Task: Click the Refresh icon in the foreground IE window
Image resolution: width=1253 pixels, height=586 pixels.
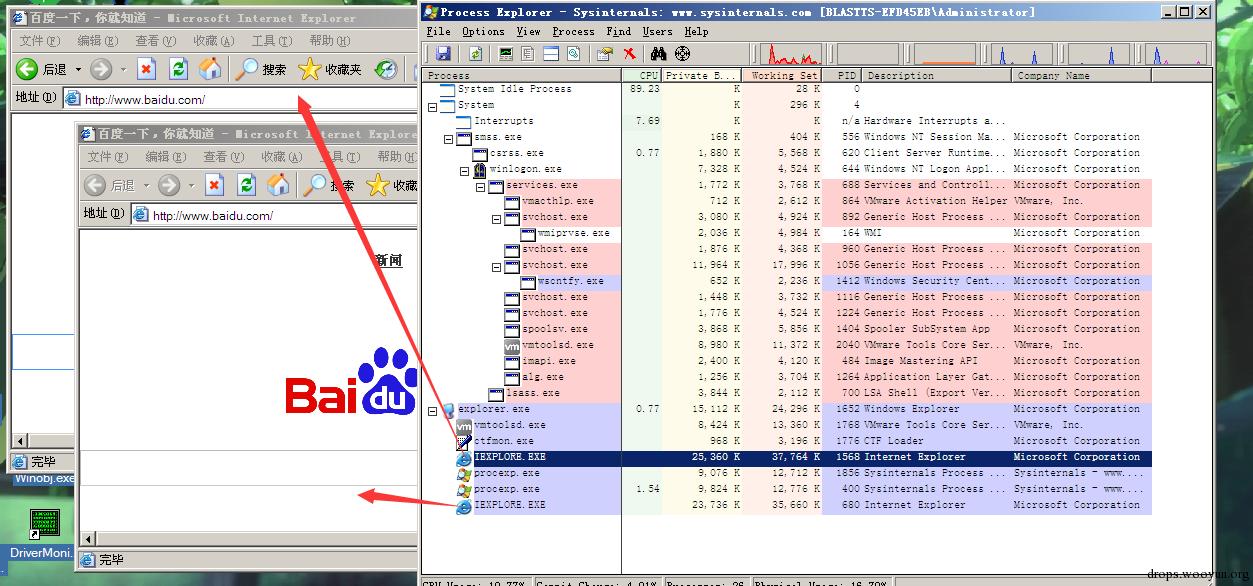Action: coord(246,185)
